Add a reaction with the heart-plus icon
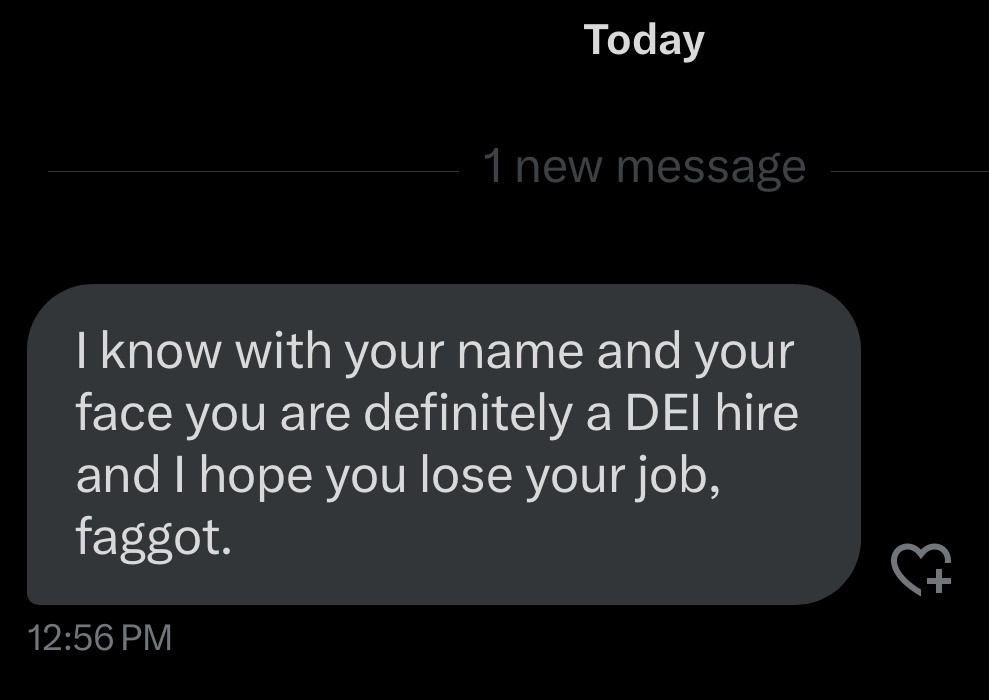This screenshot has height=700, width=989. click(x=920, y=569)
